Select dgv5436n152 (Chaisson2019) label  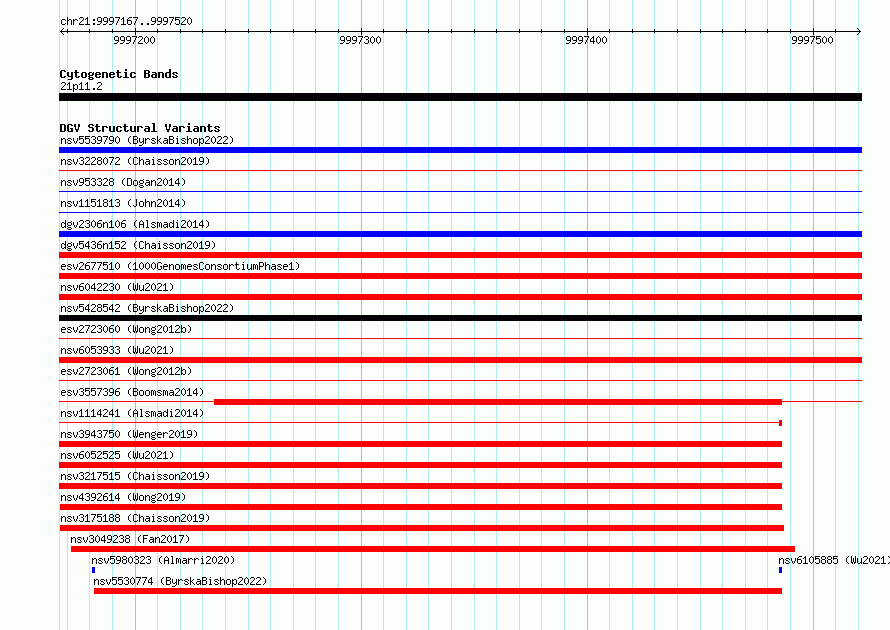(138, 245)
